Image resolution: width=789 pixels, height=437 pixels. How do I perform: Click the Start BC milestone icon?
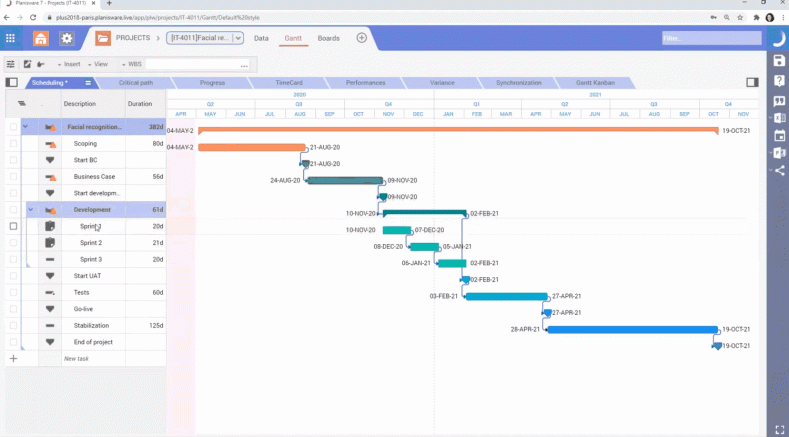tap(50, 160)
